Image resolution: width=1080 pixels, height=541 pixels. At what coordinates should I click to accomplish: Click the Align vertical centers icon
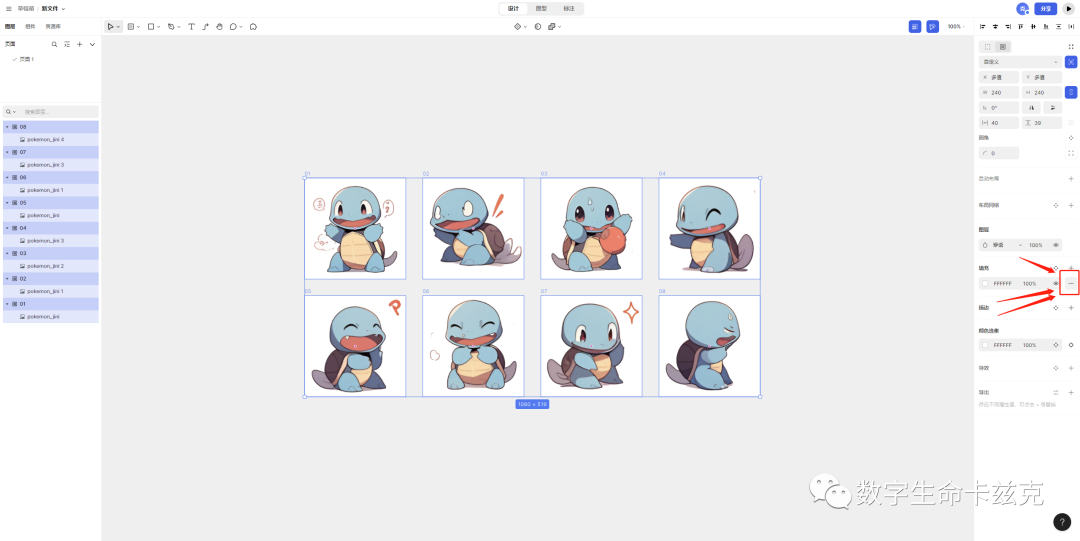click(x=1033, y=26)
